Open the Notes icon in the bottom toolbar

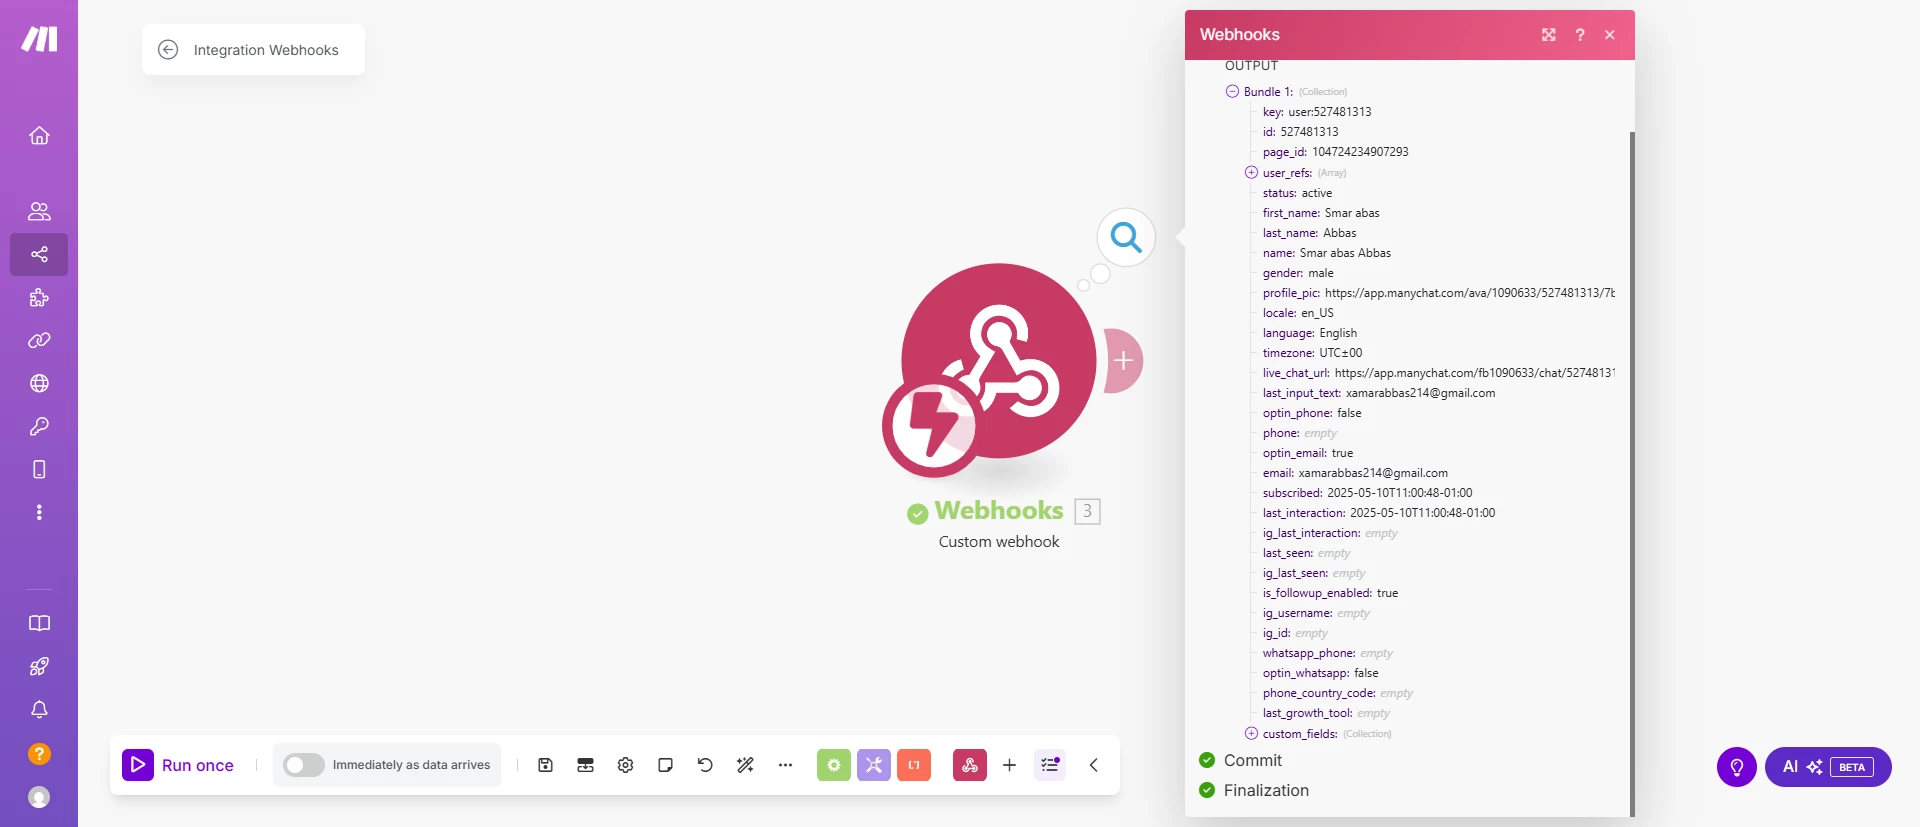(x=665, y=765)
